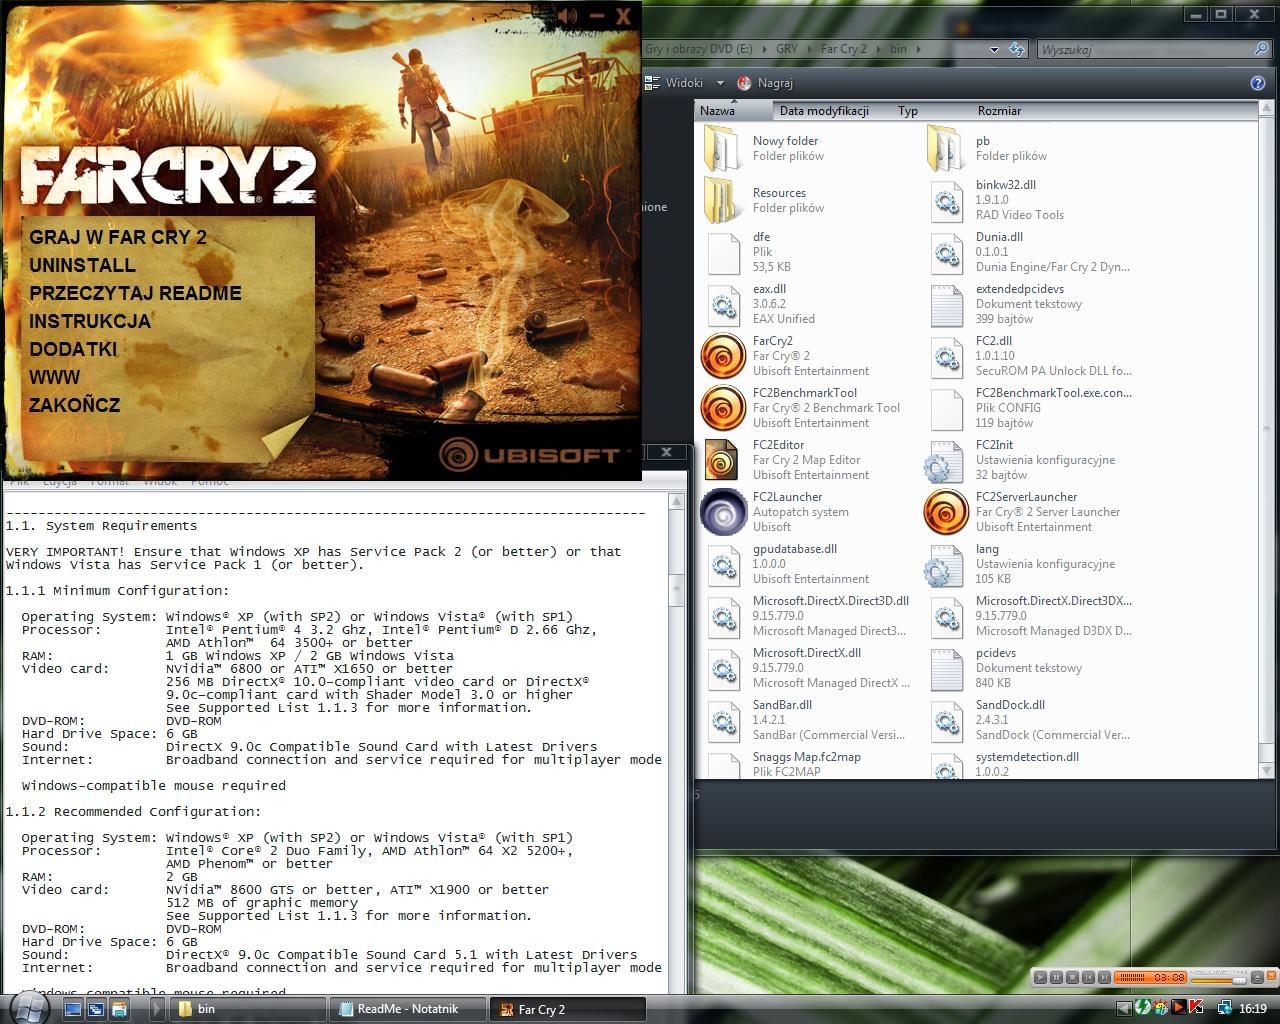The image size is (1280, 1024).
Task: Expand the Explorer address bar history dropdown
Action: click(994, 49)
